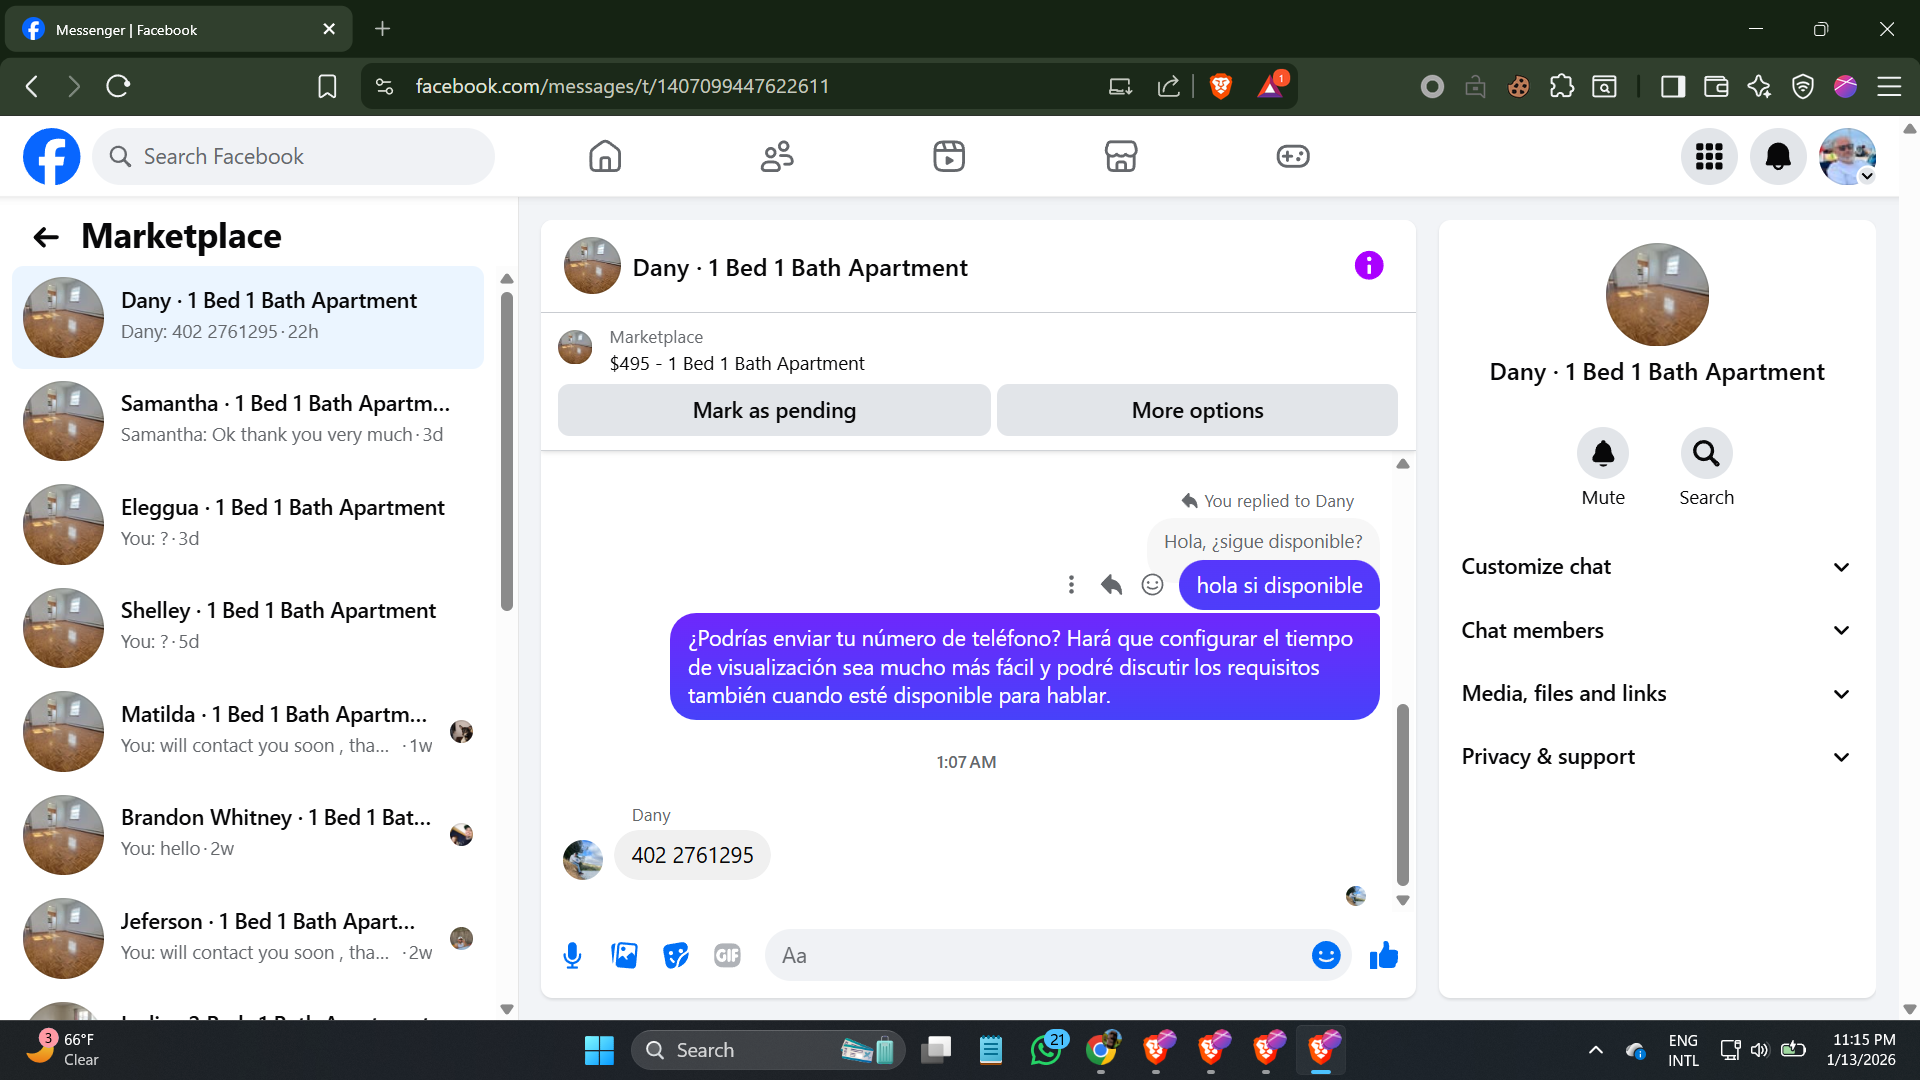The width and height of the screenshot is (1920, 1080).
Task: Open the GIF picker icon
Action: tap(727, 956)
